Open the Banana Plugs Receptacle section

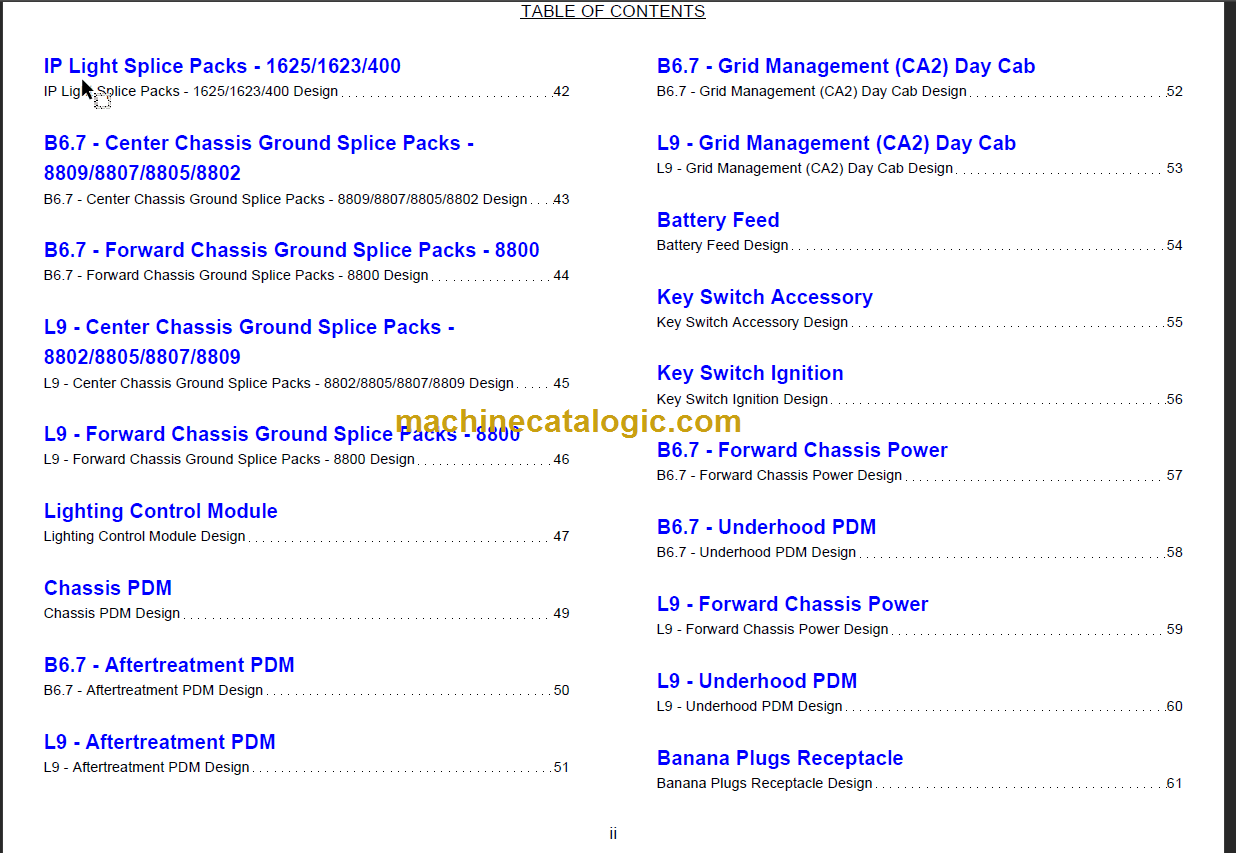point(780,758)
